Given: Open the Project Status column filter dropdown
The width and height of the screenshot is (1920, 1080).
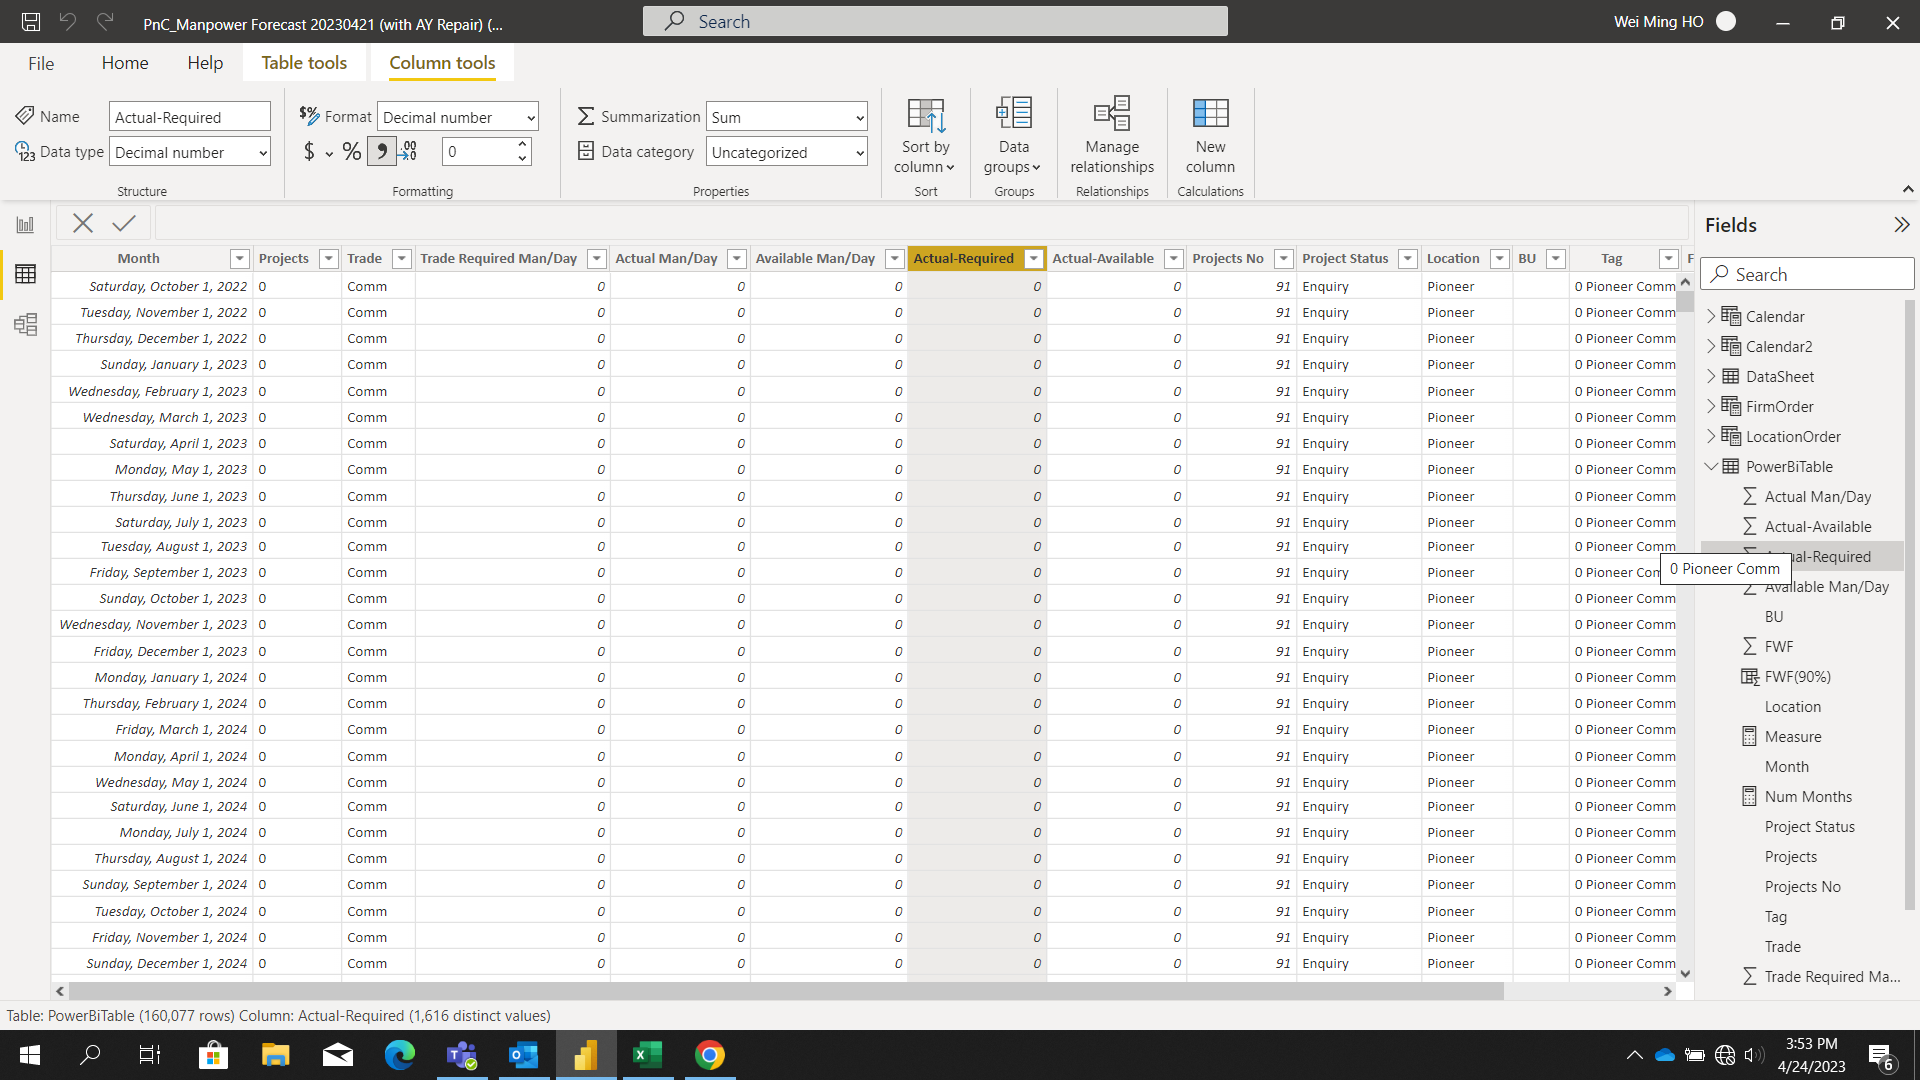Looking at the screenshot, I should point(1408,259).
